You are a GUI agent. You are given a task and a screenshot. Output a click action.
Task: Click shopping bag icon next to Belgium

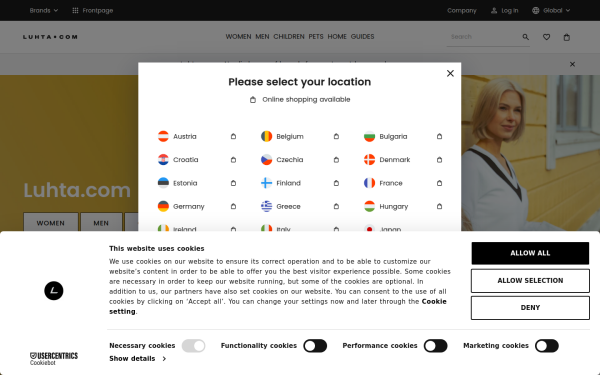coord(336,136)
